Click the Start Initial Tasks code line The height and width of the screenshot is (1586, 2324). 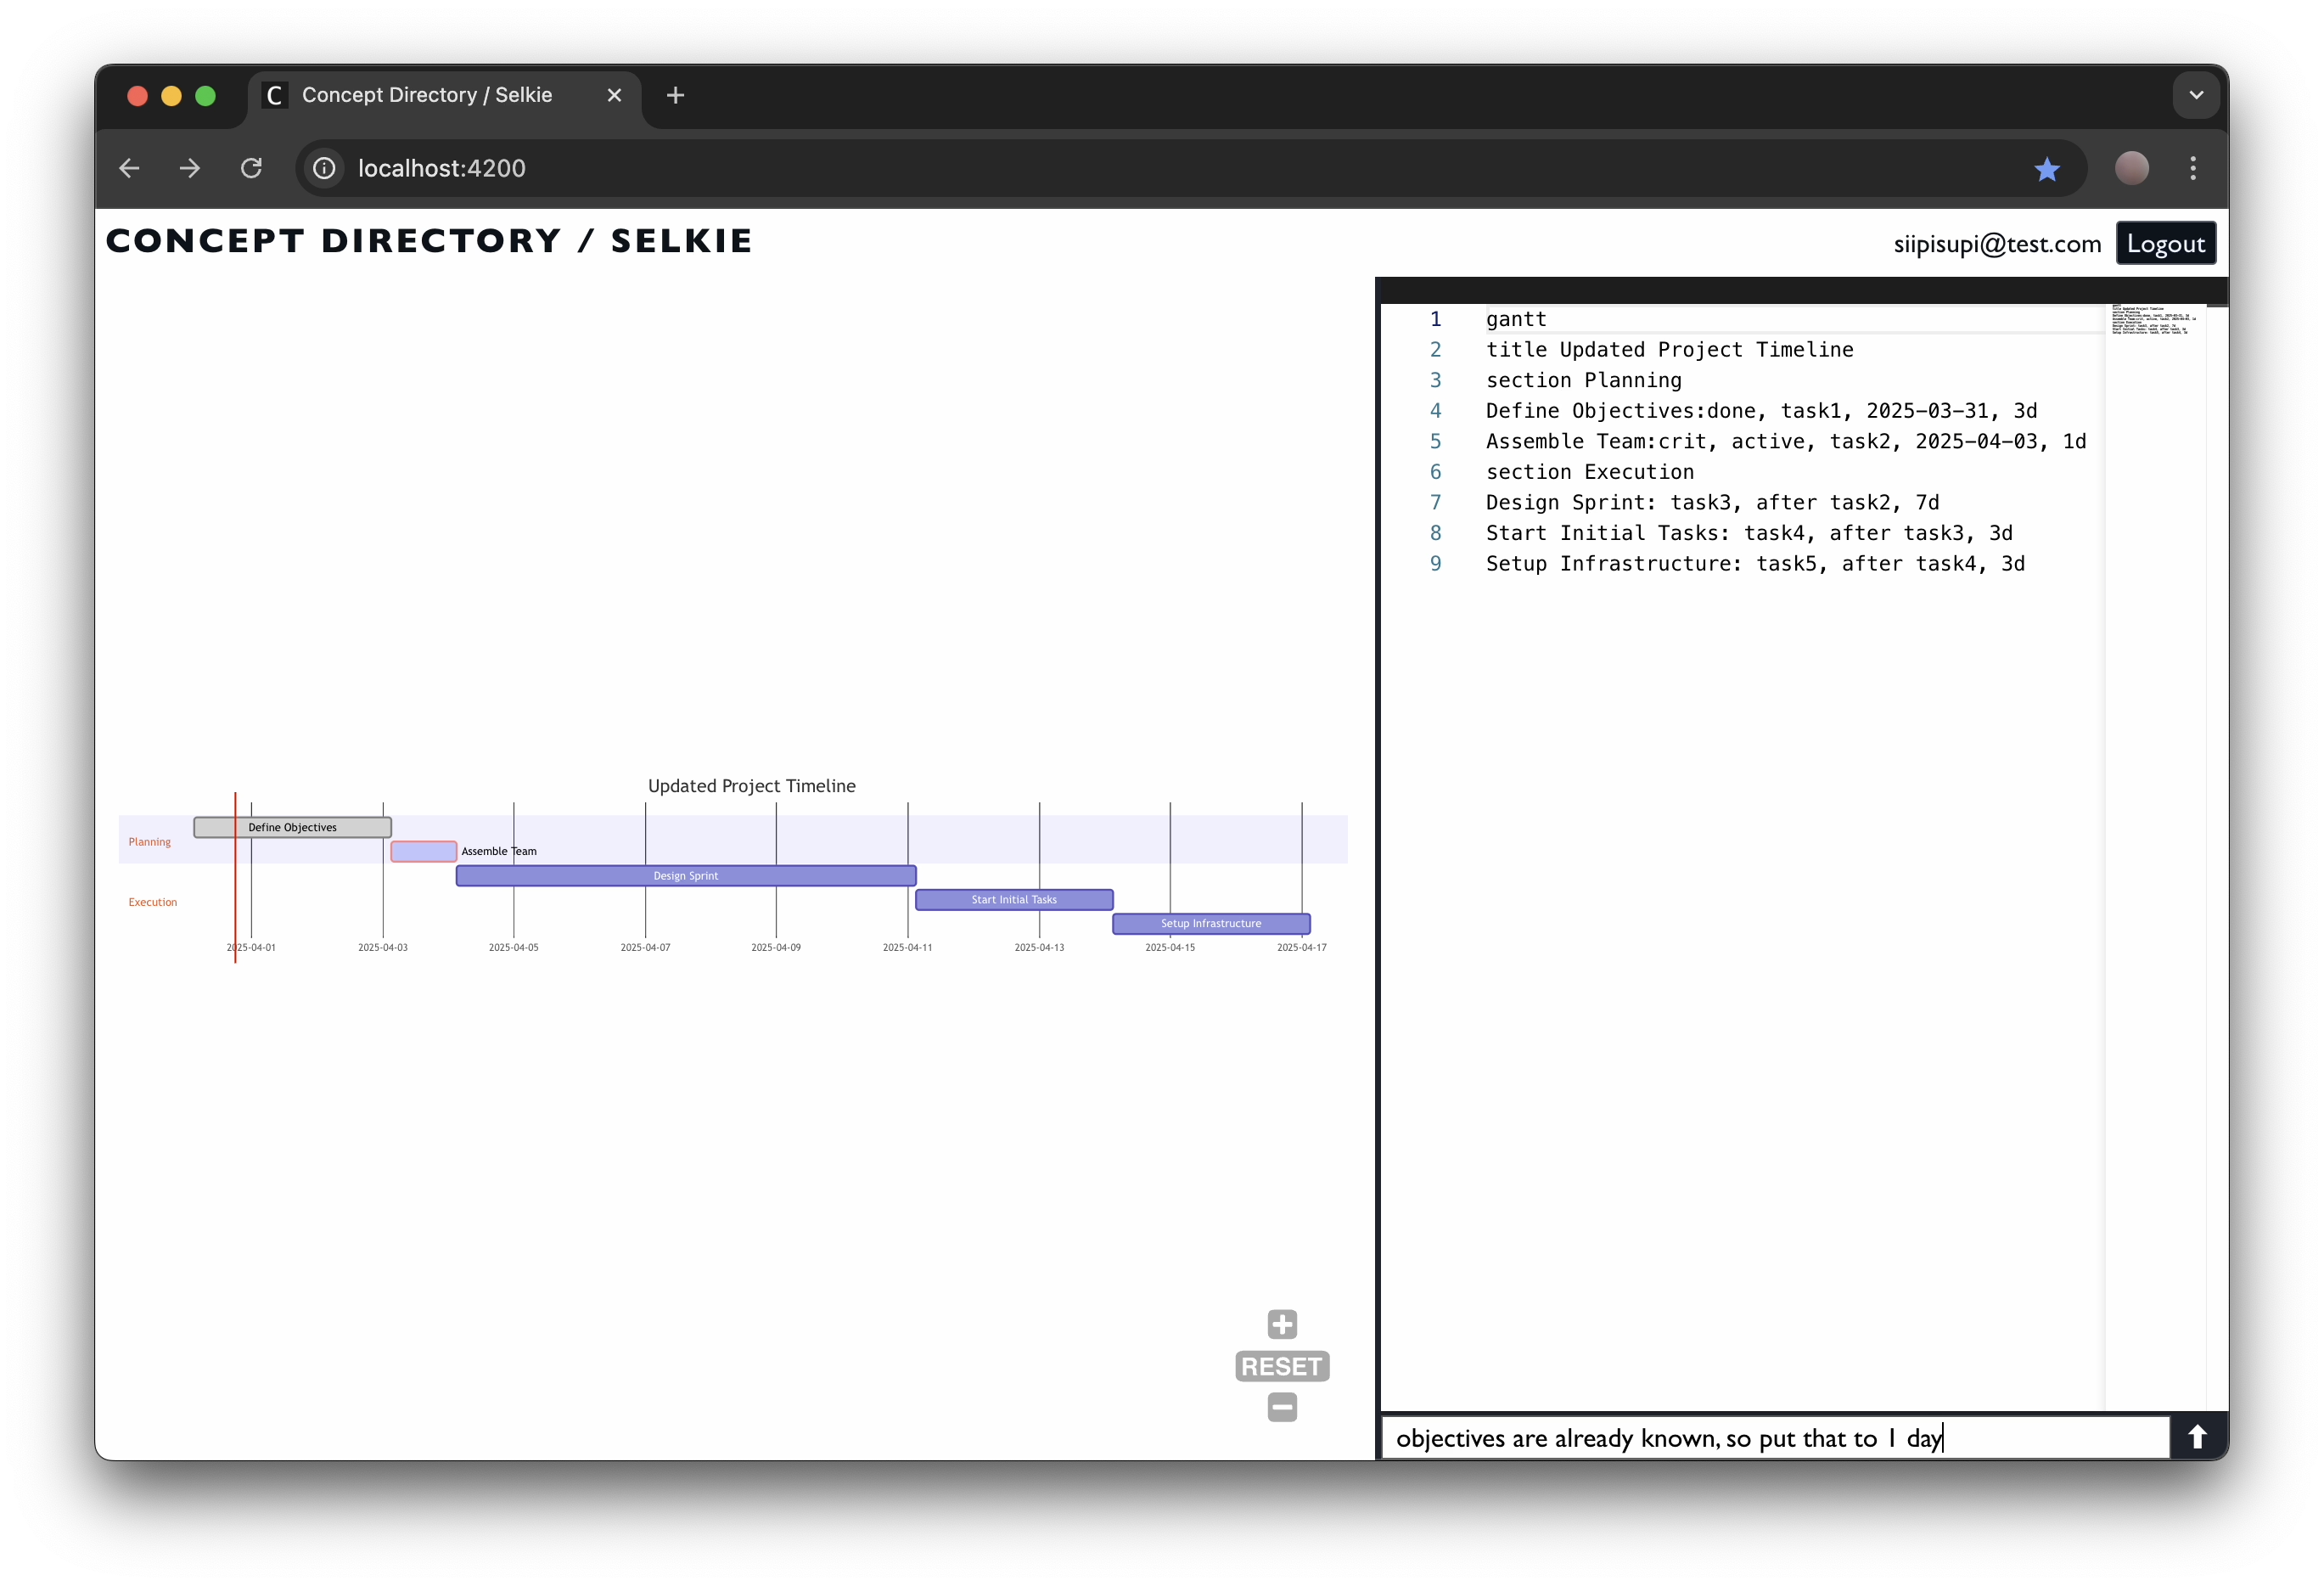click(1749, 533)
